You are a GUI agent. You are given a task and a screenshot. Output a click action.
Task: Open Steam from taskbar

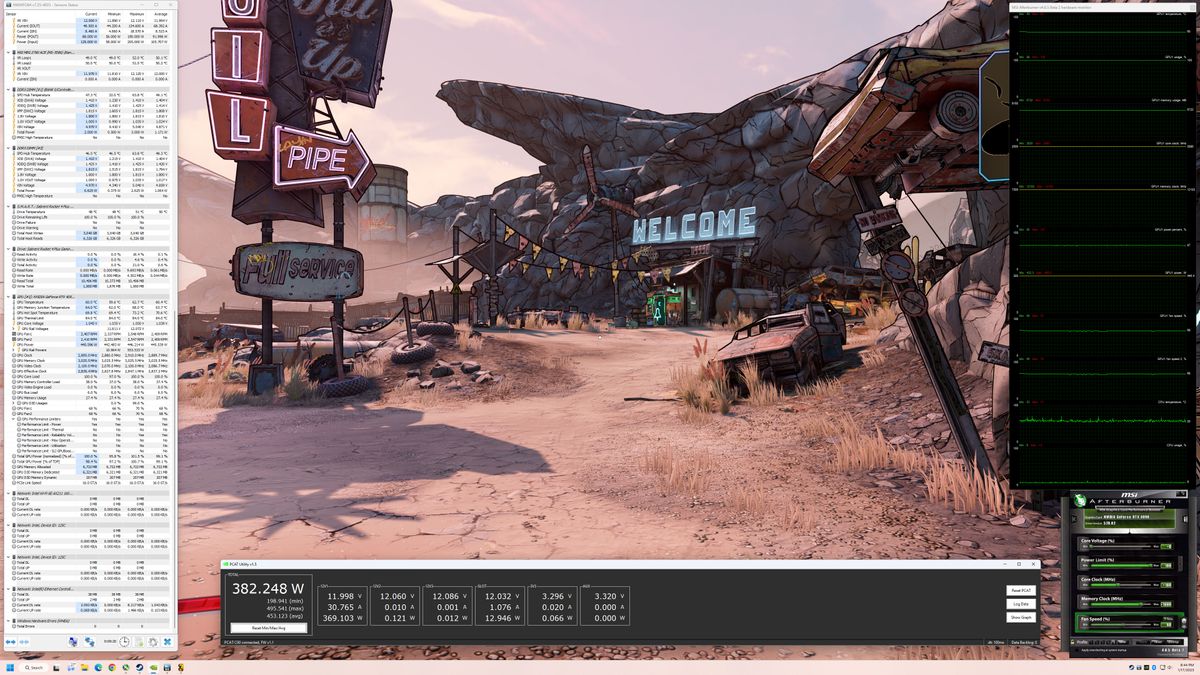click(139, 668)
